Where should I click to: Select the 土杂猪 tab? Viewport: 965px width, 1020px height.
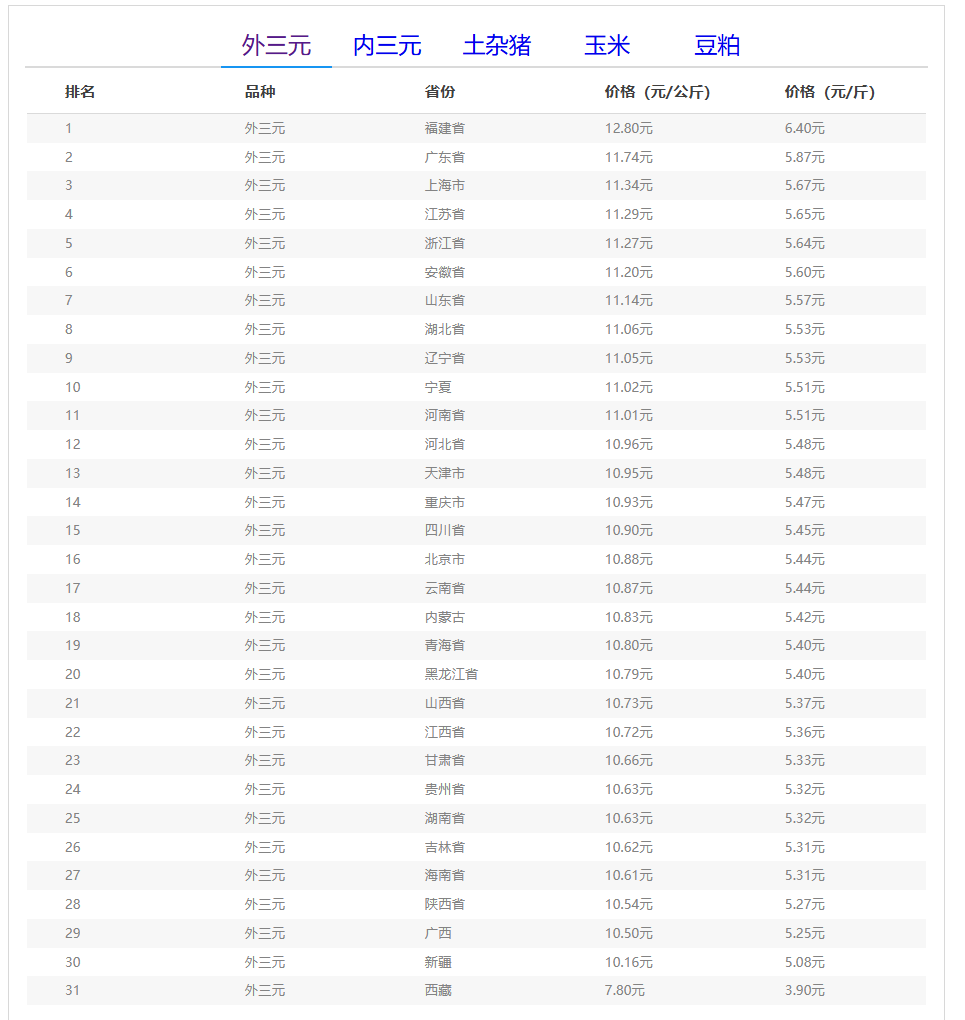497,46
